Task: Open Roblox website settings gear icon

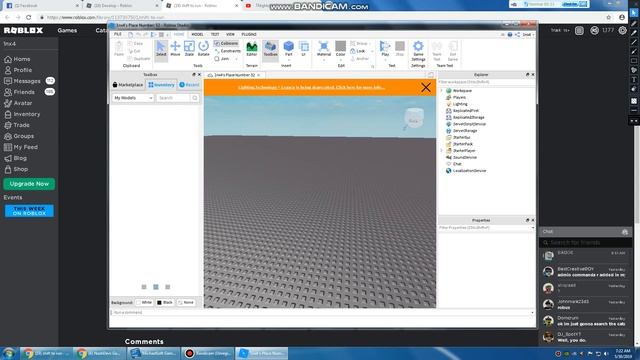Action: [x=622, y=30]
